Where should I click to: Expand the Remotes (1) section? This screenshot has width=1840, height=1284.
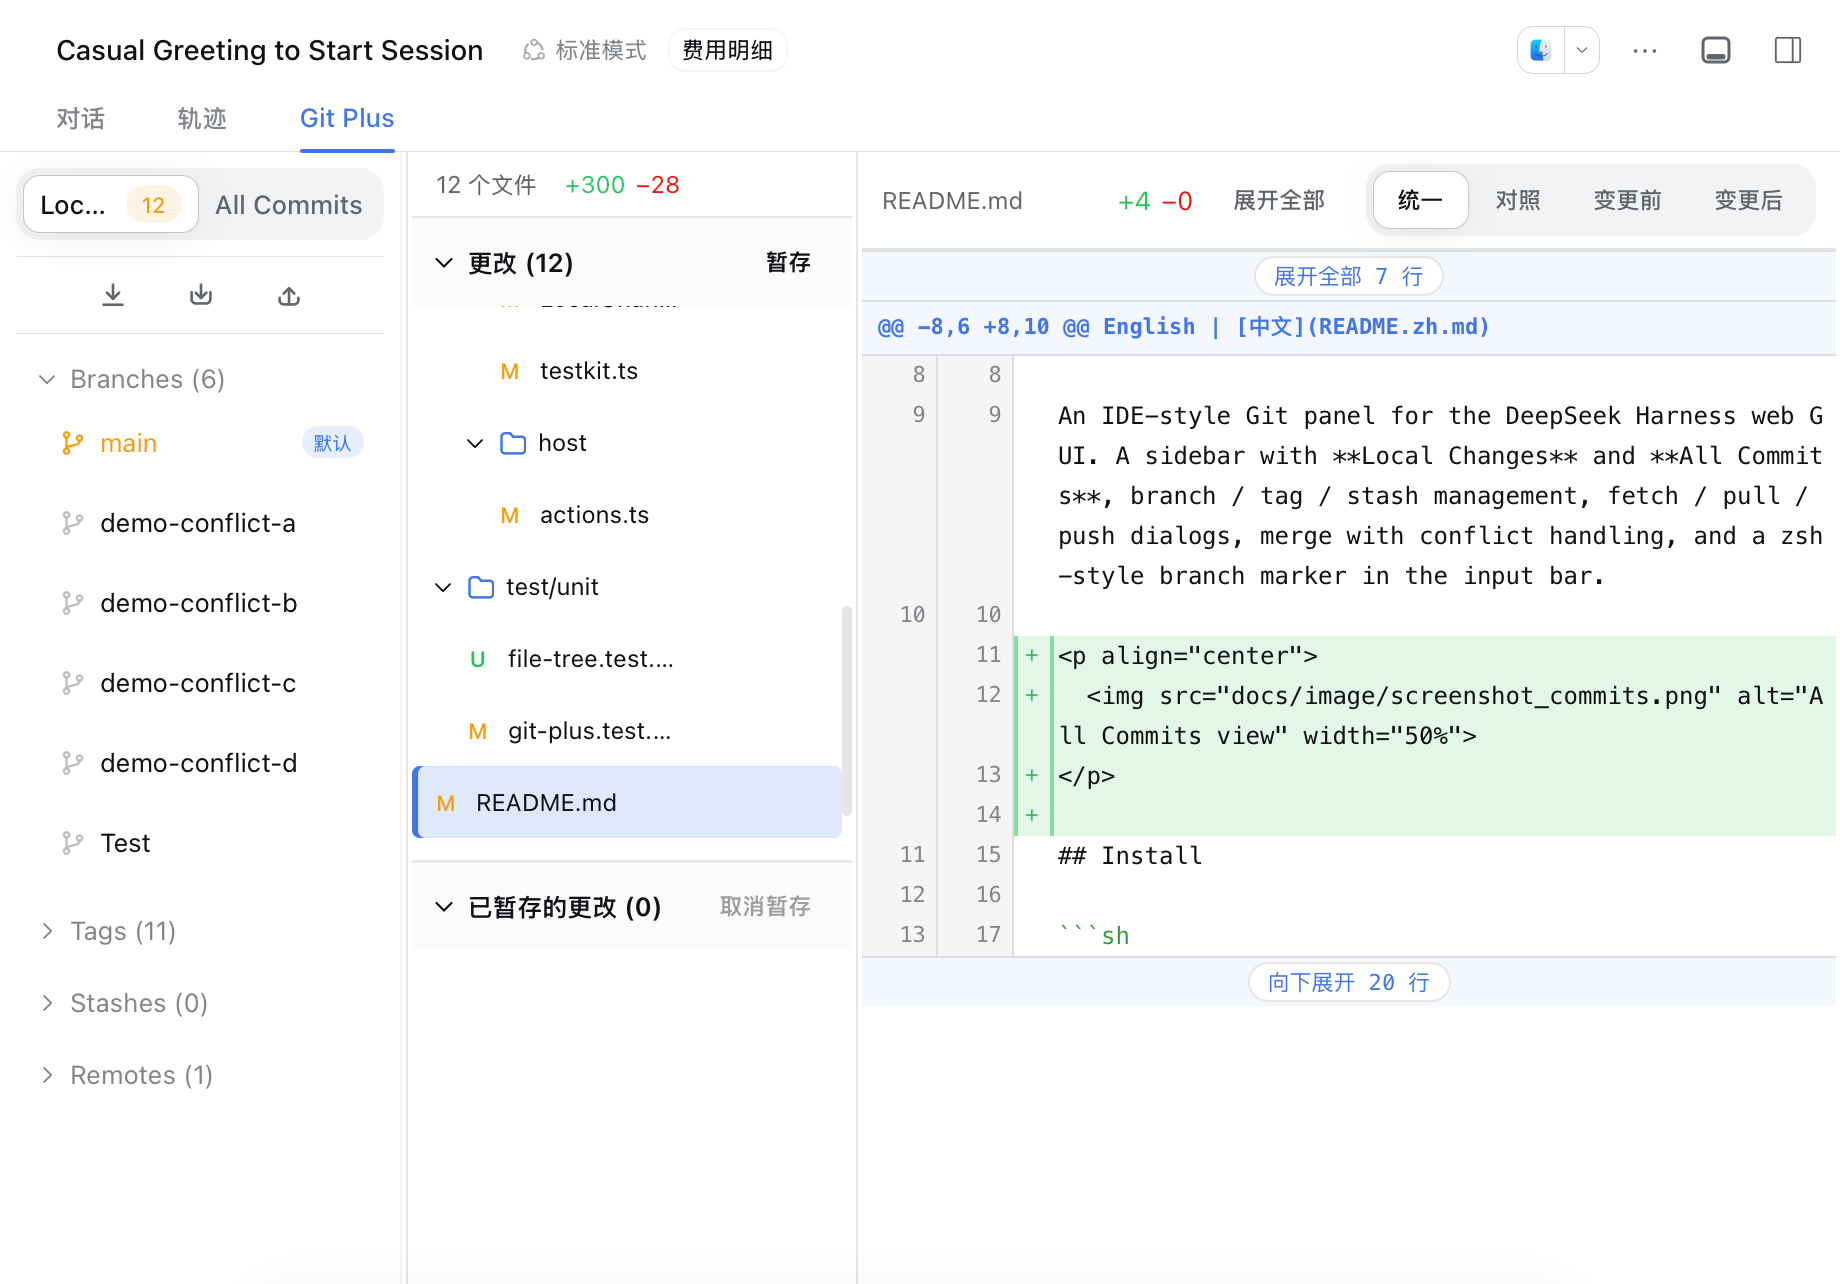pyautogui.click(x=47, y=1075)
